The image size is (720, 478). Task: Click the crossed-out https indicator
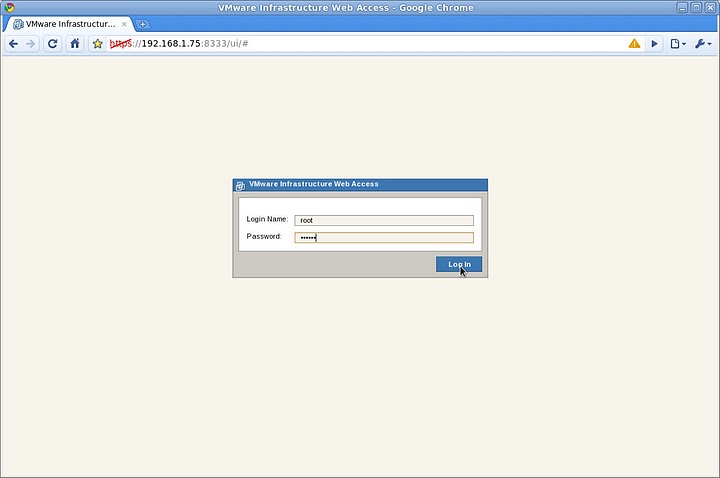[121, 44]
